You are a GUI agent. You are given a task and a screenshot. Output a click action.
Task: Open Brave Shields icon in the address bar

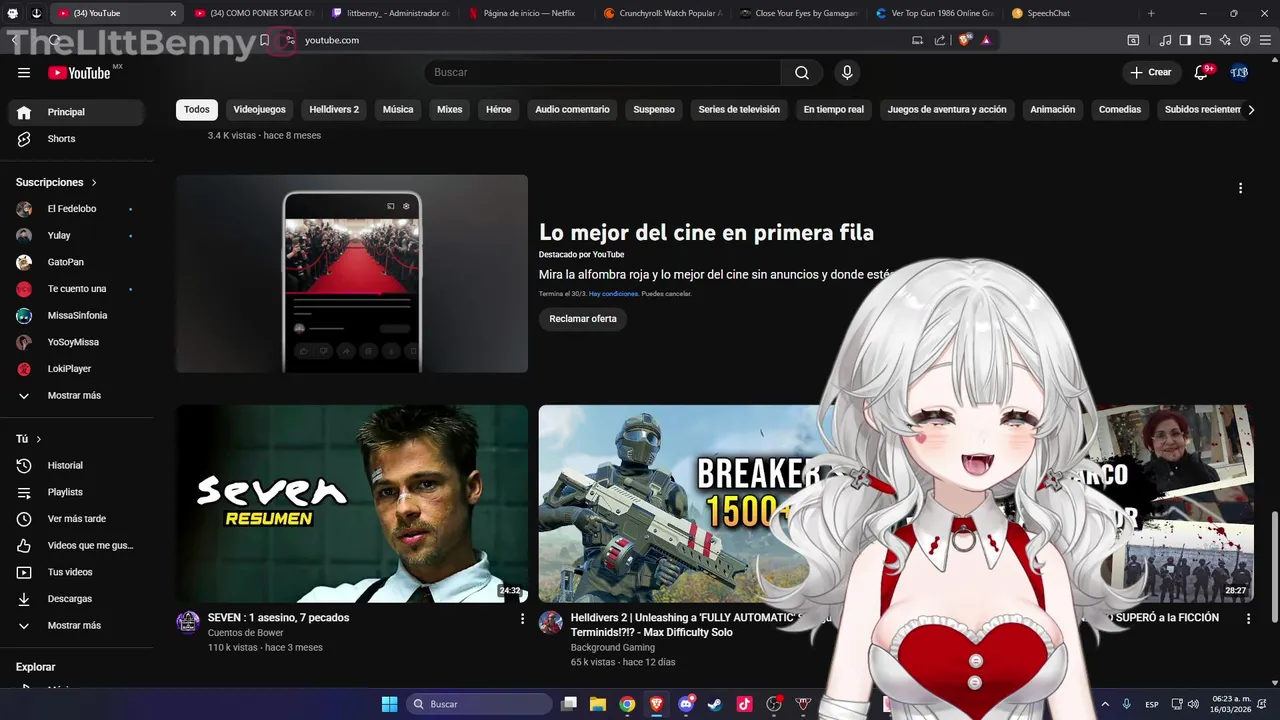pyautogui.click(x=964, y=40)
